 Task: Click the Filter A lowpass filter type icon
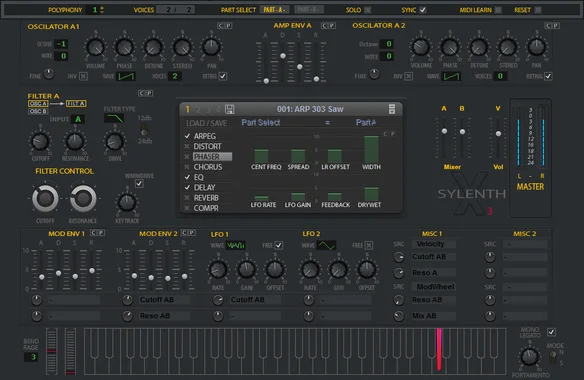coord(114,118)
